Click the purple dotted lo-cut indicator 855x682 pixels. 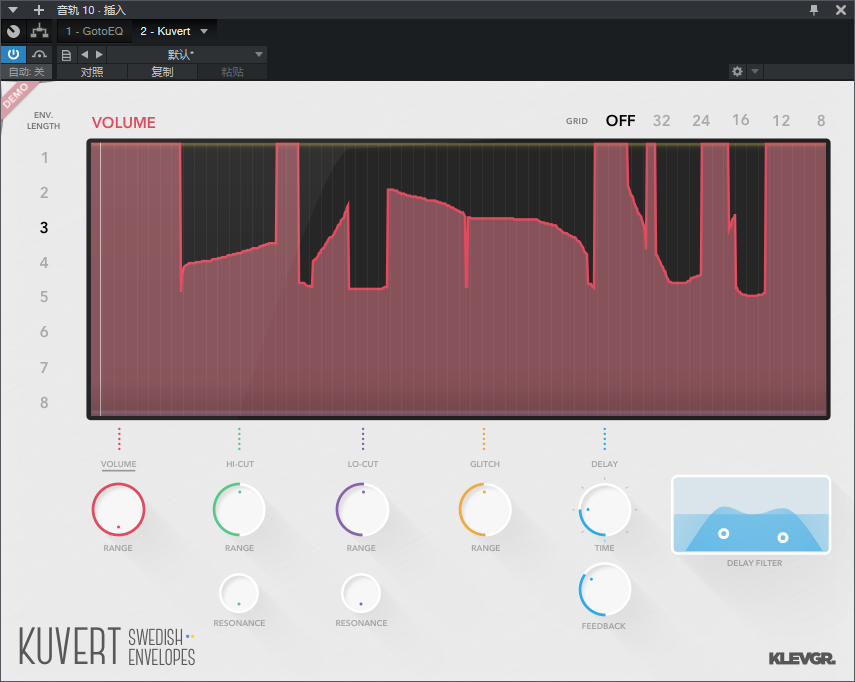point(363,439)
